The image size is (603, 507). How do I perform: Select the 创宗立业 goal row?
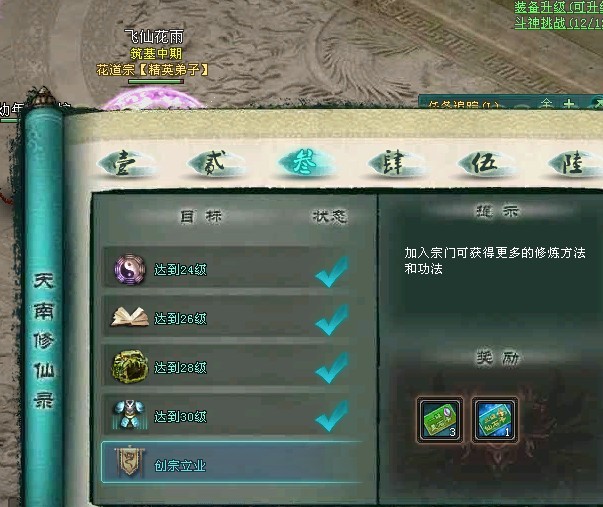click(232, 462)
